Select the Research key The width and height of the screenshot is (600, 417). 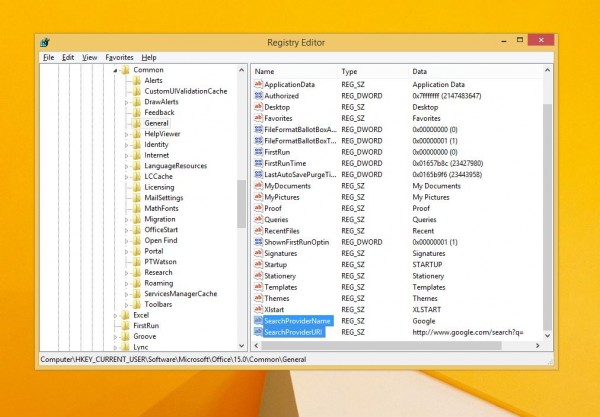158,272
